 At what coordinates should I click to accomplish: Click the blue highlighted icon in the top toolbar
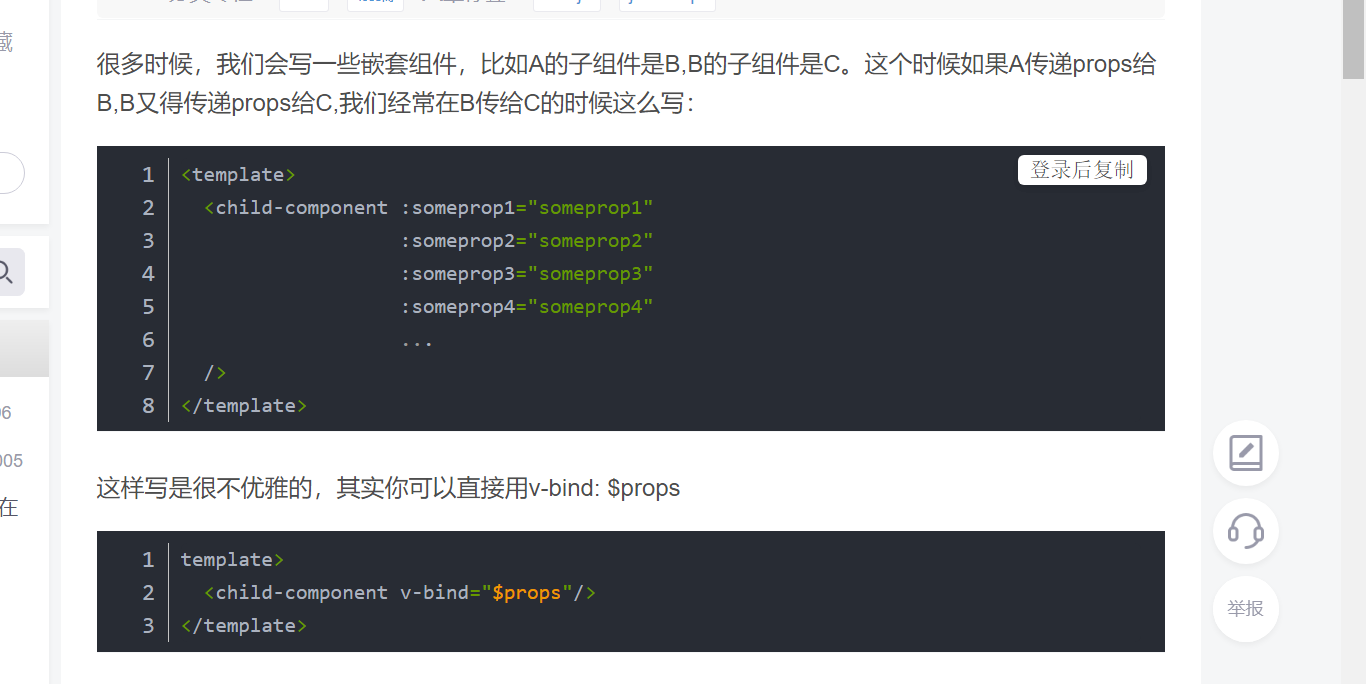coord(374,4)
